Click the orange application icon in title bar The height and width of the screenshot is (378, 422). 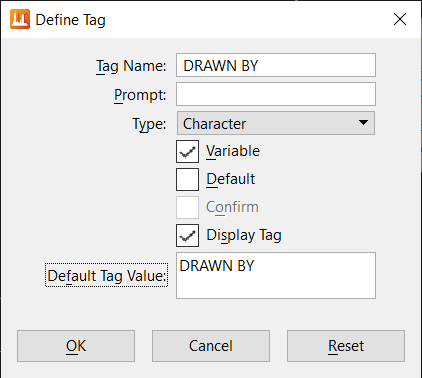pos(20,19)
